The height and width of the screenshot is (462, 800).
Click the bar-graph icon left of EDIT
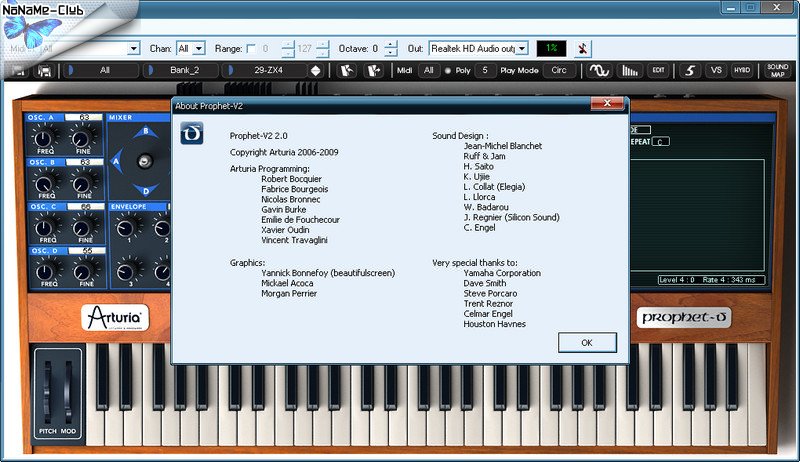coord(630,71)
